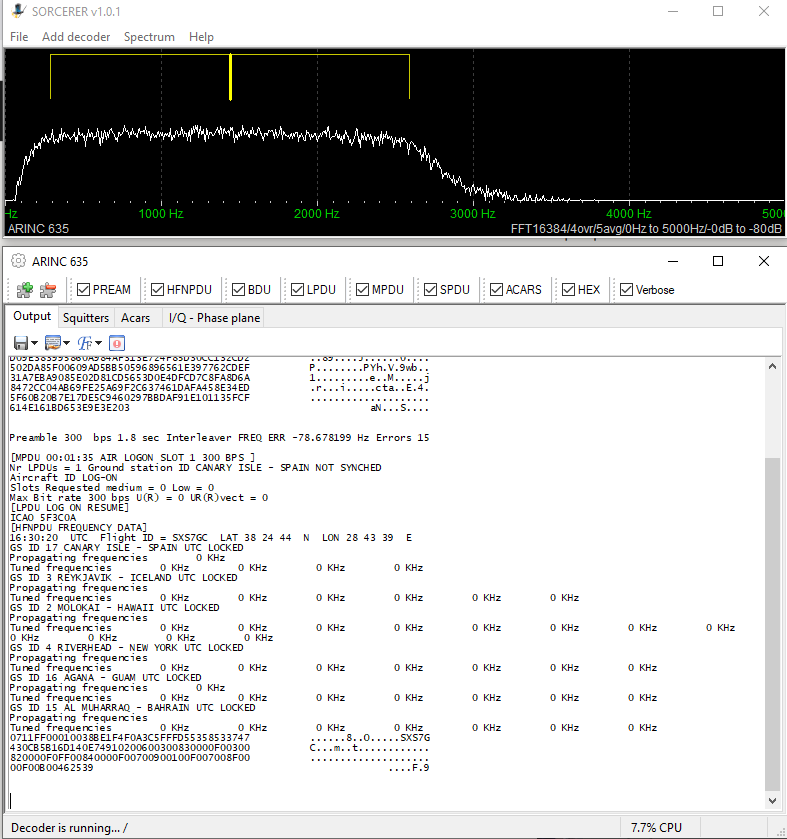
Task: Maximize the SORCERER main window
Action: pos(718,11)
